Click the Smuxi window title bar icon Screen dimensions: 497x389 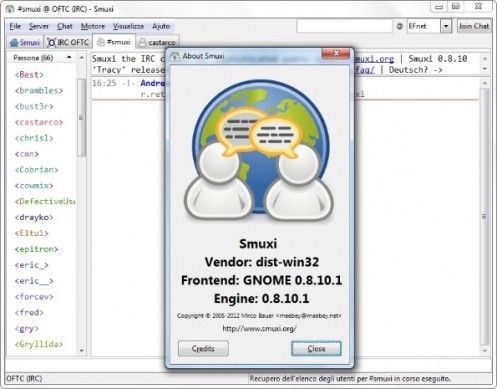point(10,8)
